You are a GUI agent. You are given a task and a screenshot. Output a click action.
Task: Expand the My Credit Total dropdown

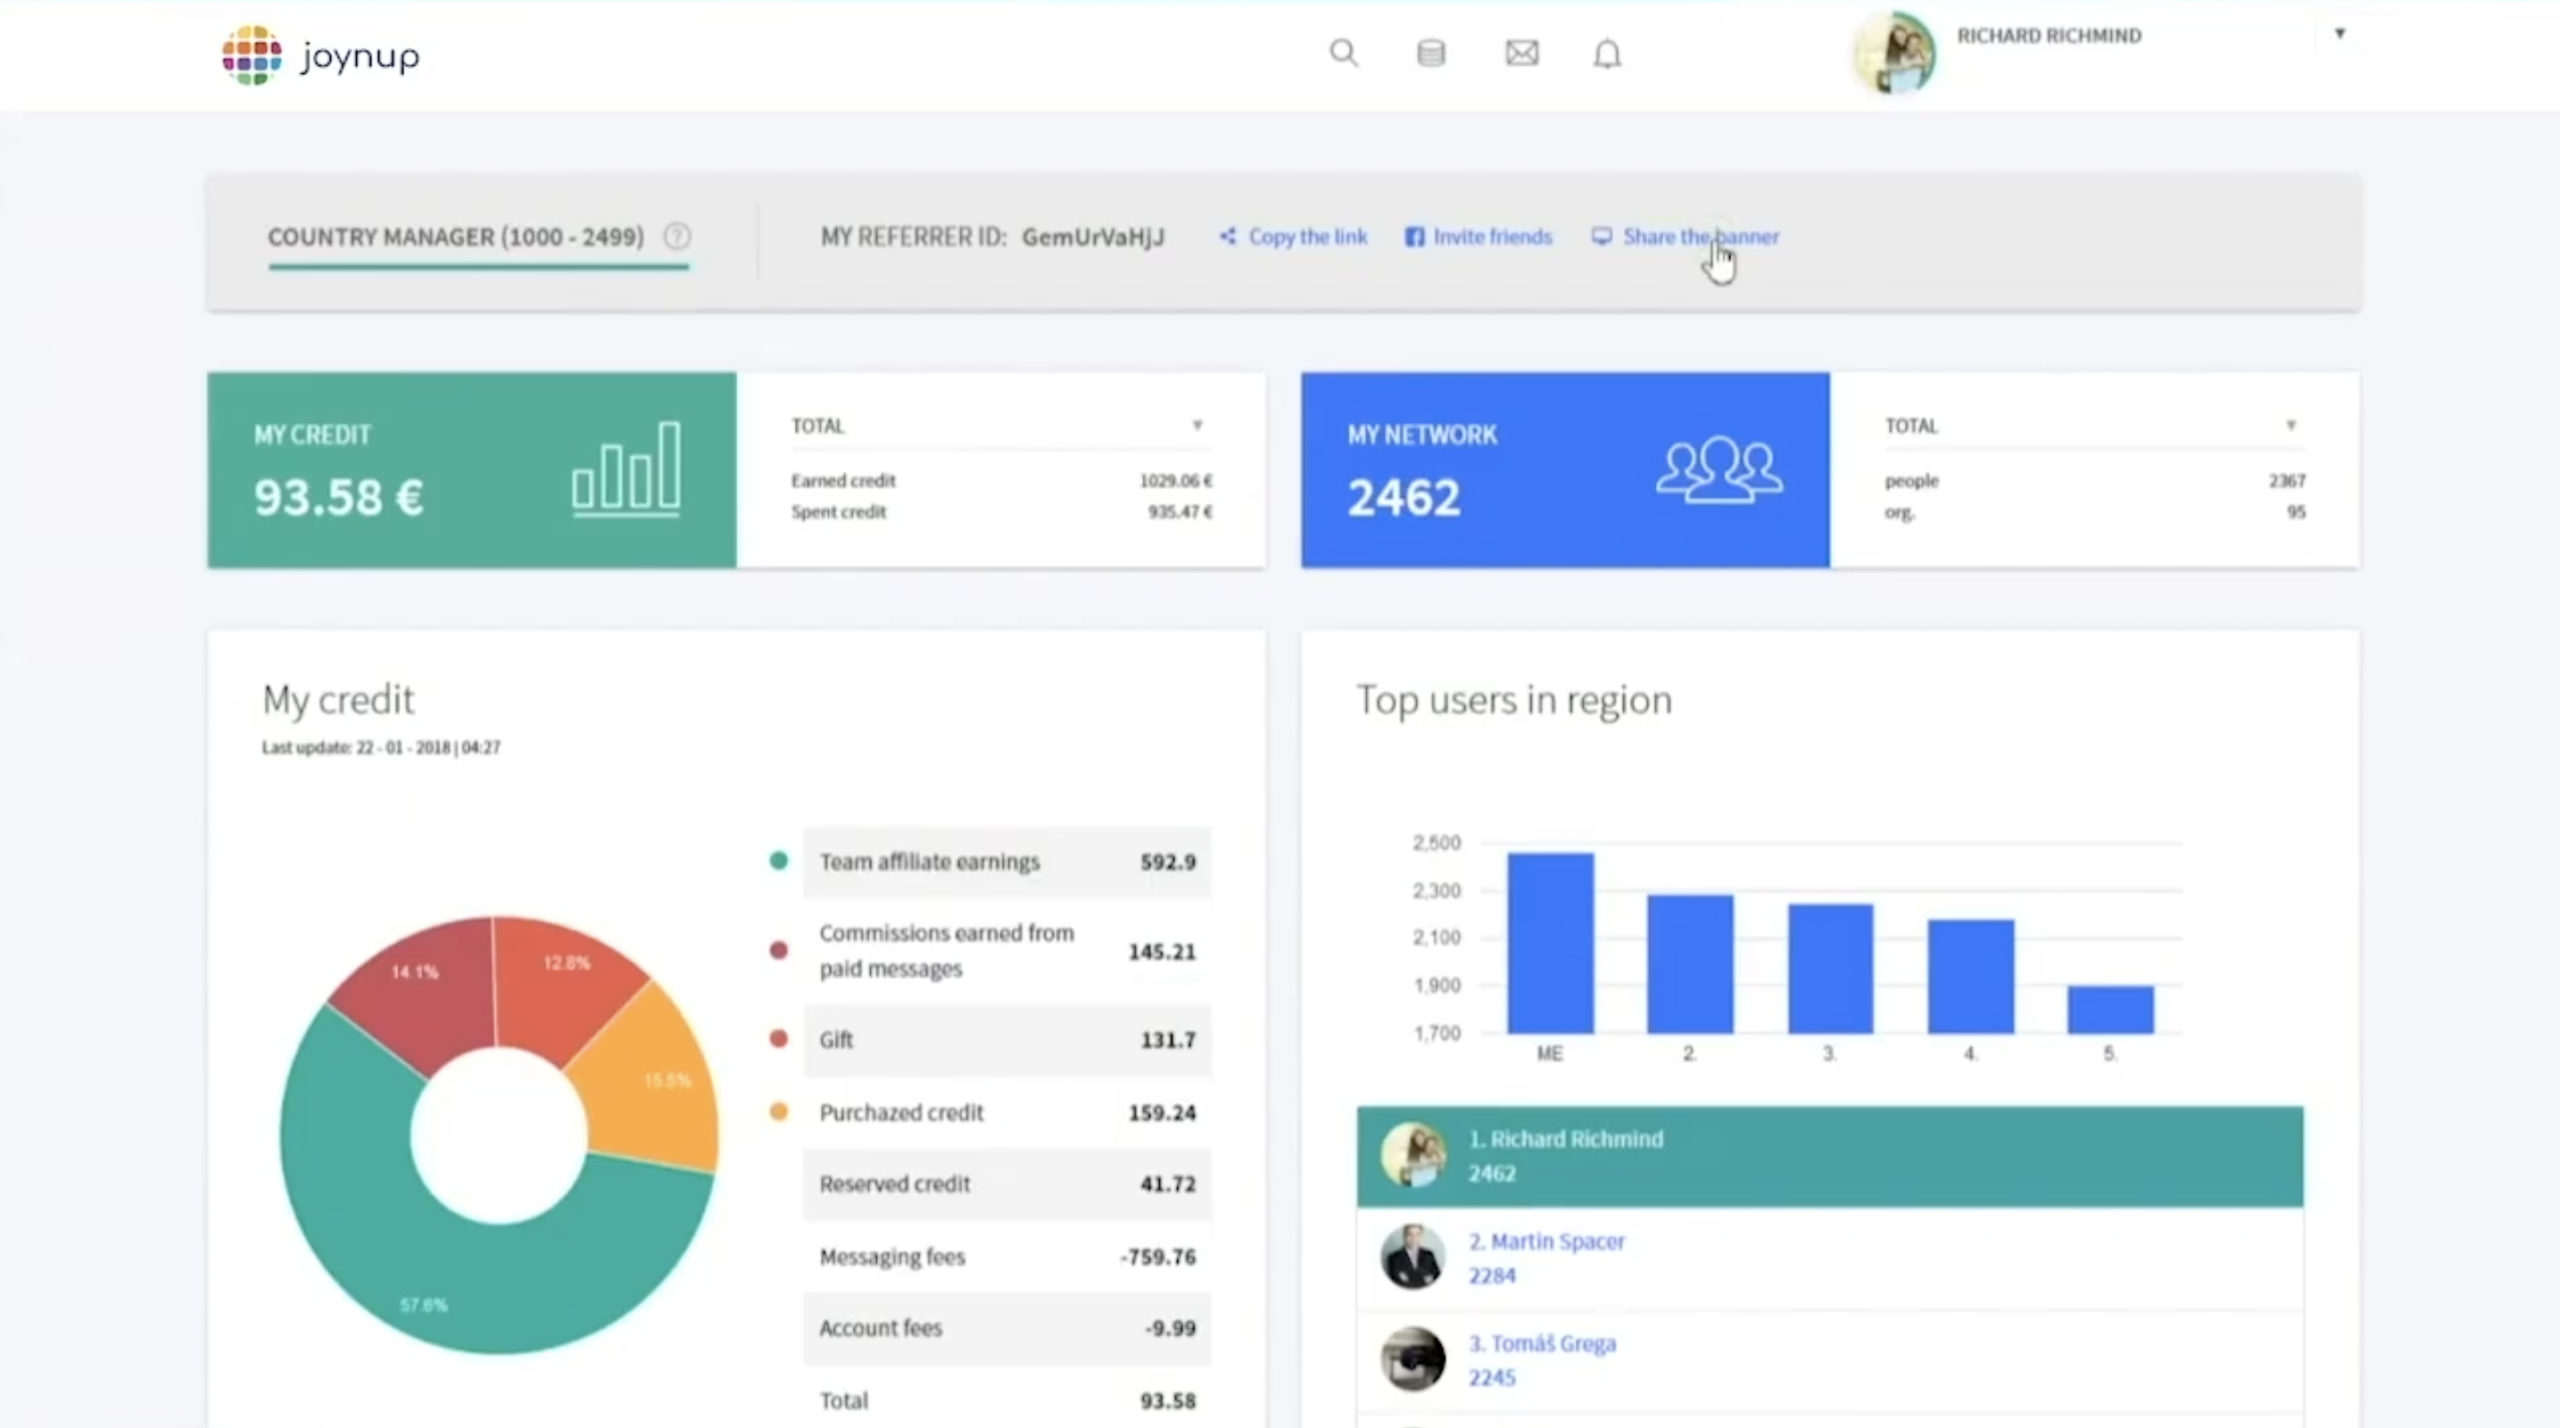[1197, 426]
